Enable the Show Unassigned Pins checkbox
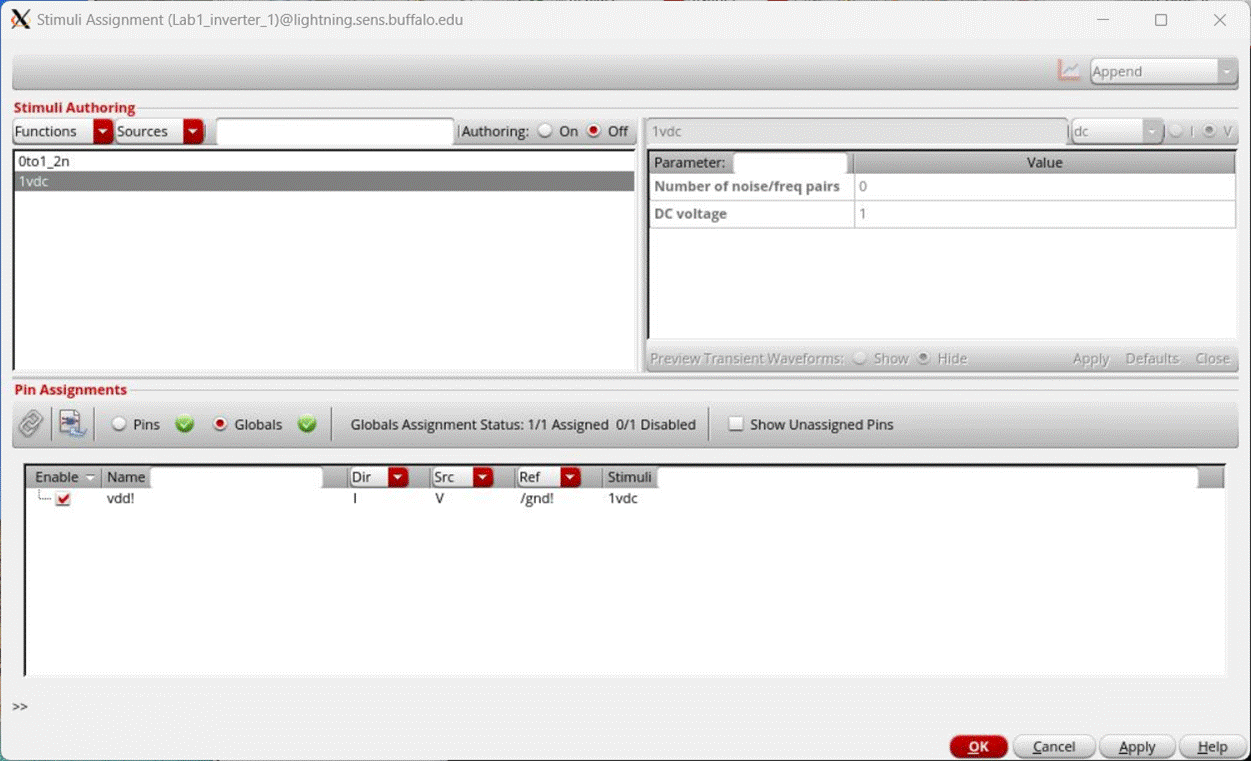The width and height of the screenshot is (1251, 761). tap(736, 424)
